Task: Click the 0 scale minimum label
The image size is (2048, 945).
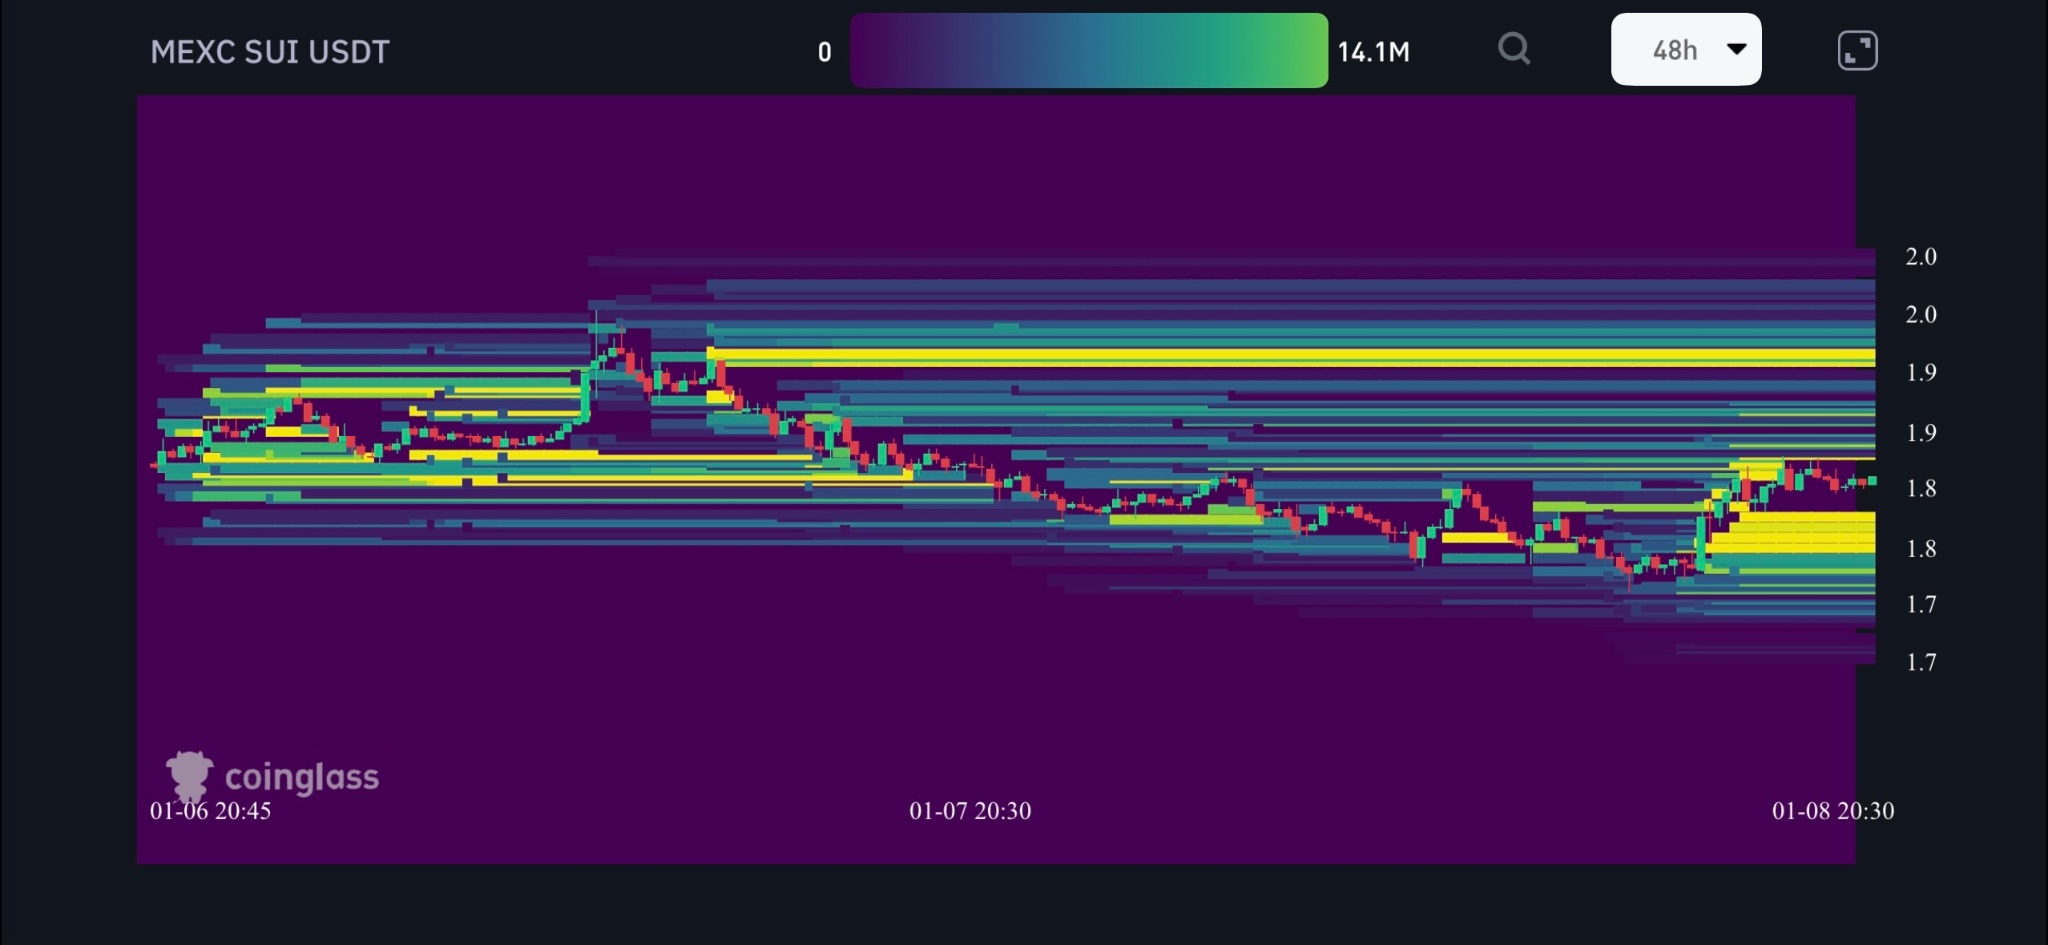Action: click(824, 52)
